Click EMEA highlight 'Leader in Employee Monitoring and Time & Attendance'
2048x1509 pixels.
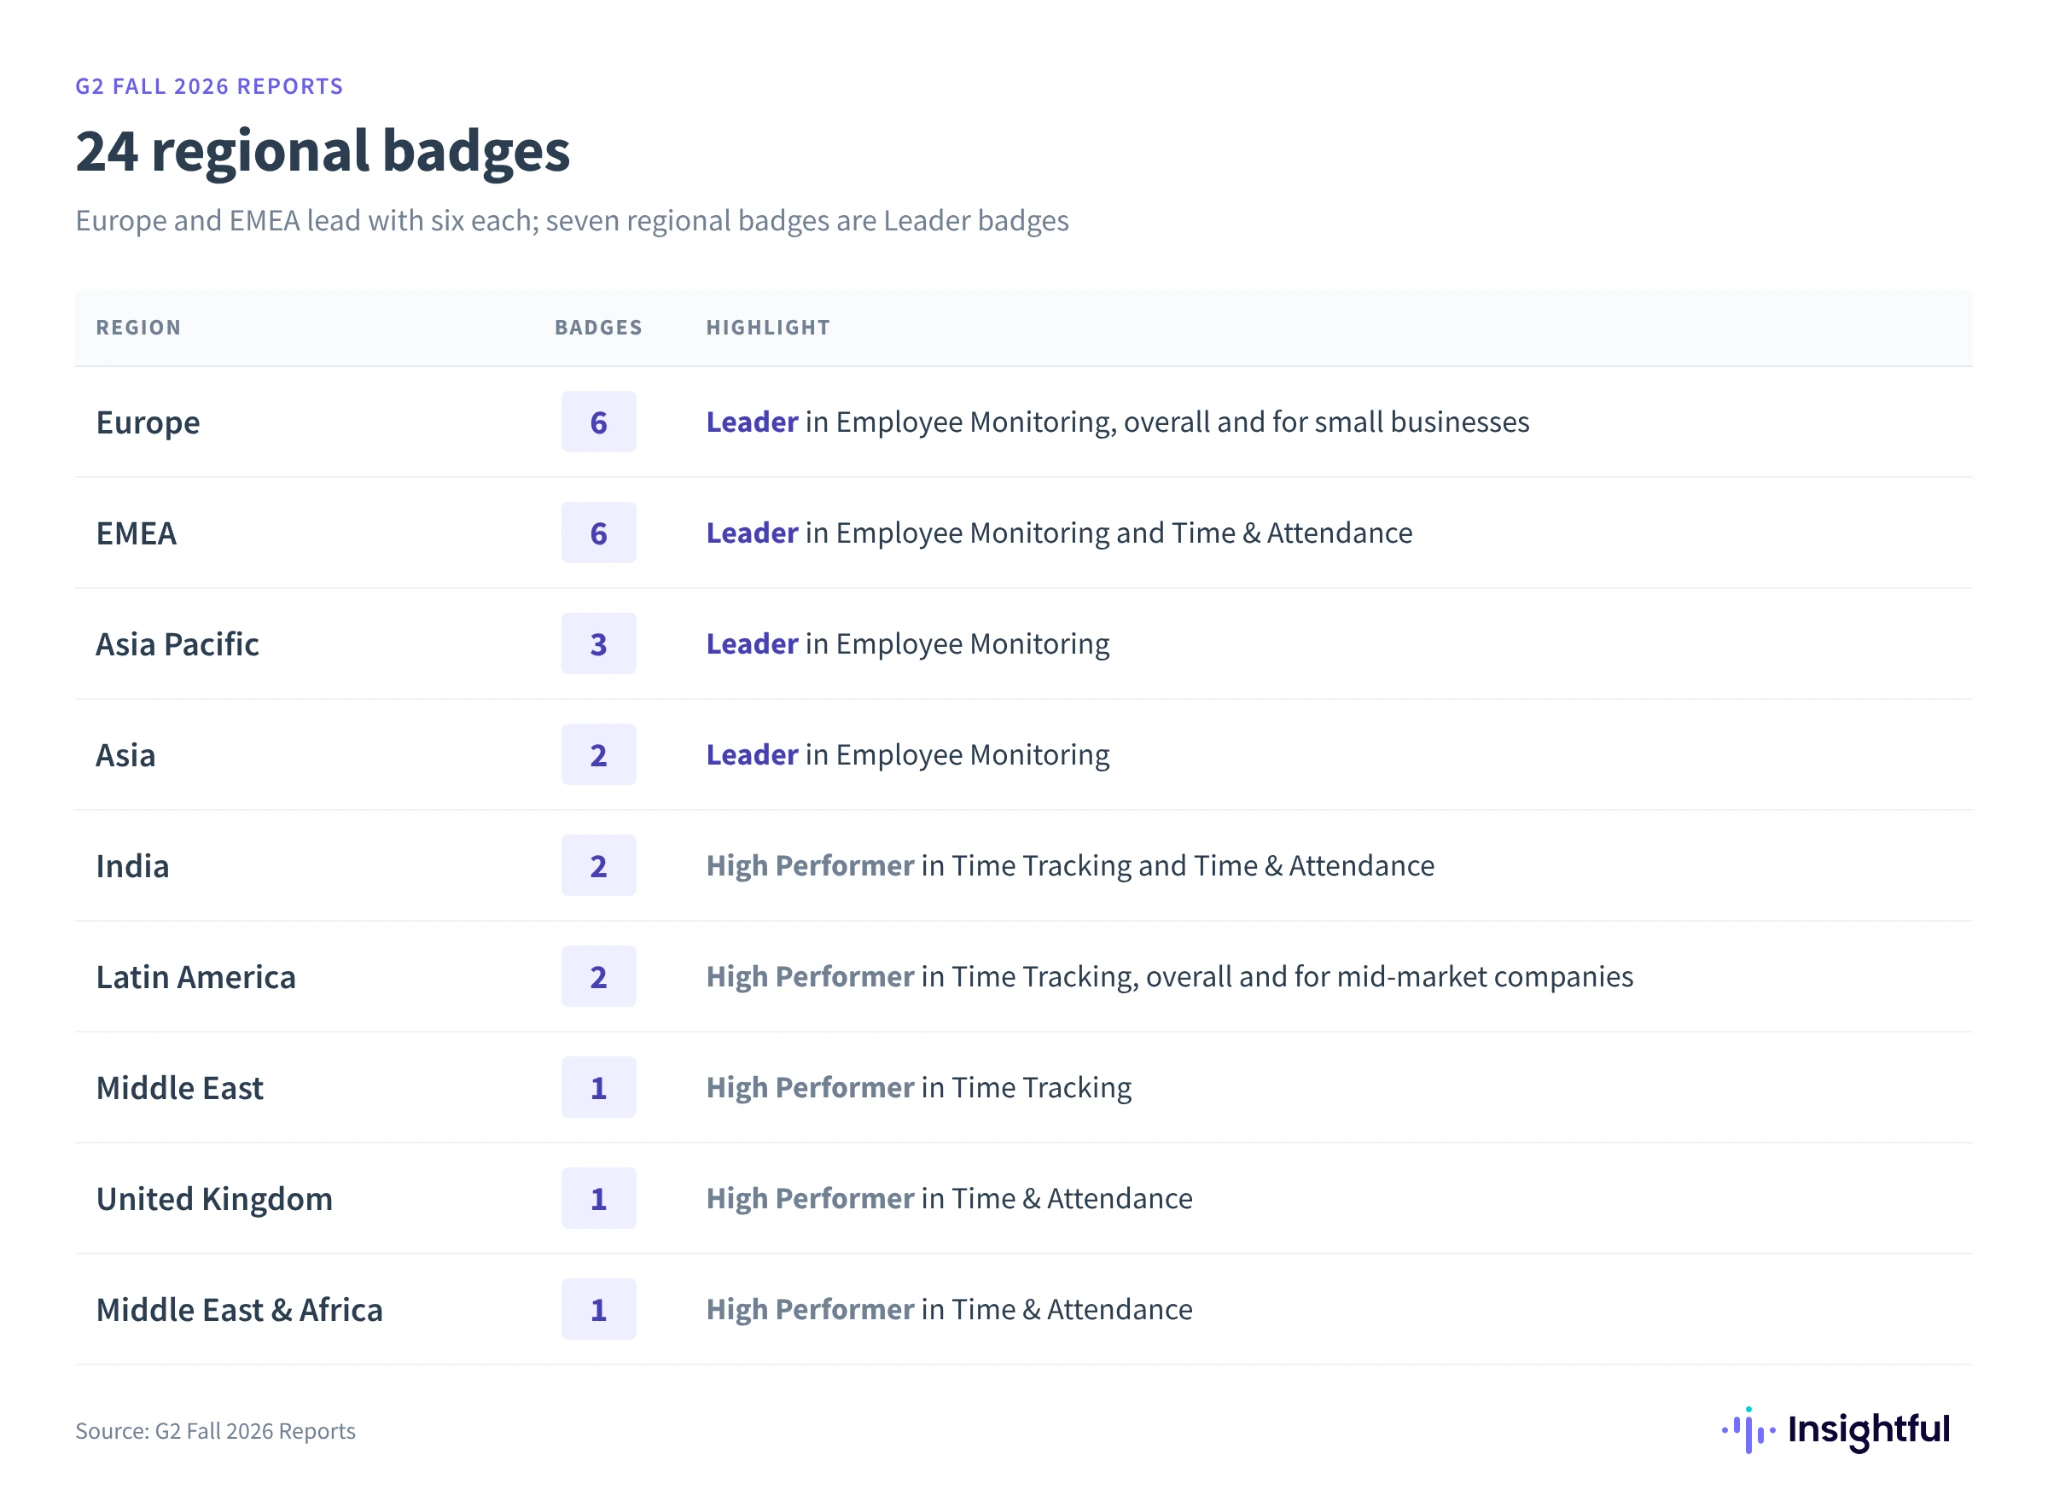click(x=1059, y=534)
